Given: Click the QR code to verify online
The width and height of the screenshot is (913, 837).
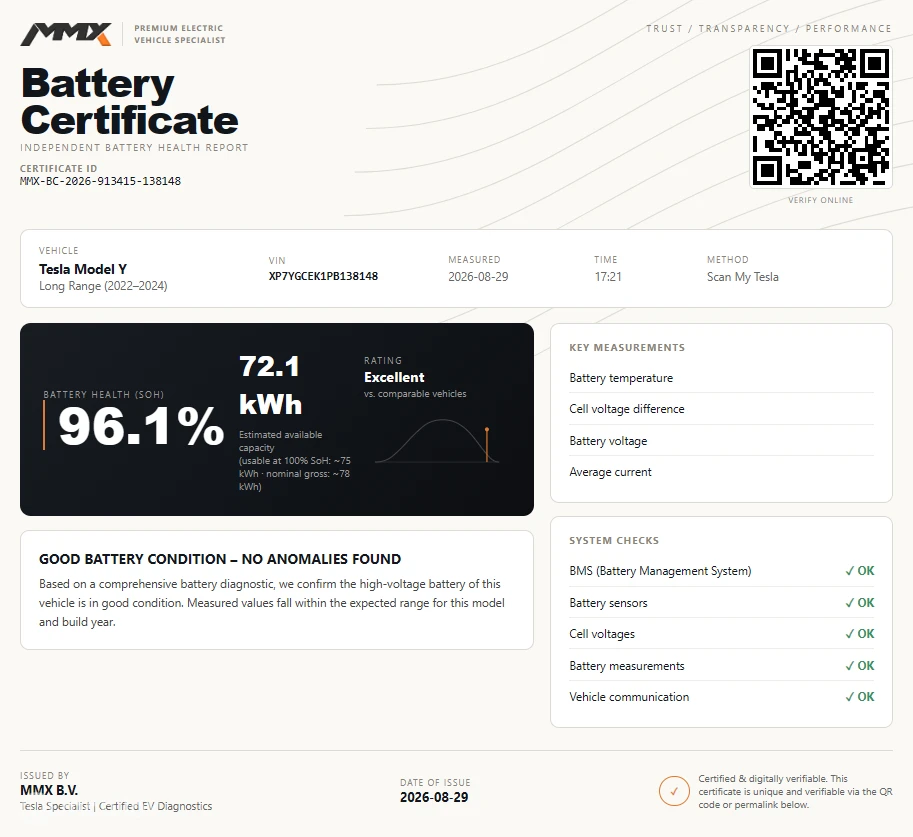Looking at the screenshot, I should (x=820, y=117).
